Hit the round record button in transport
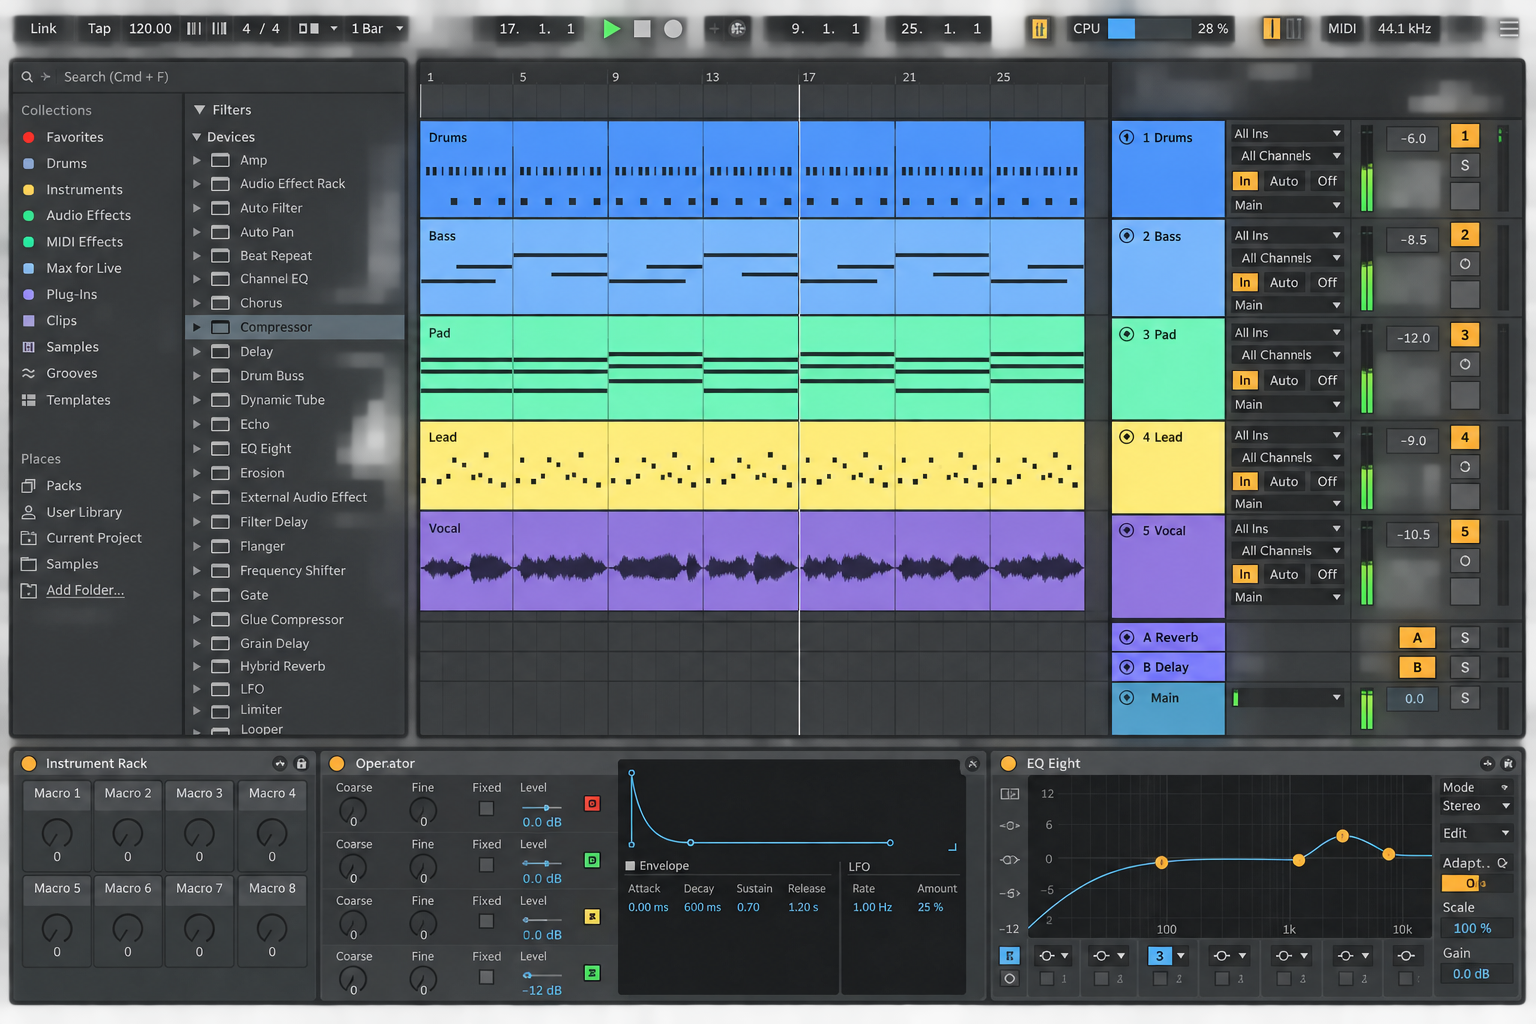The height and width of the screenshot is (1024, 1536). (x=674, y=29)
